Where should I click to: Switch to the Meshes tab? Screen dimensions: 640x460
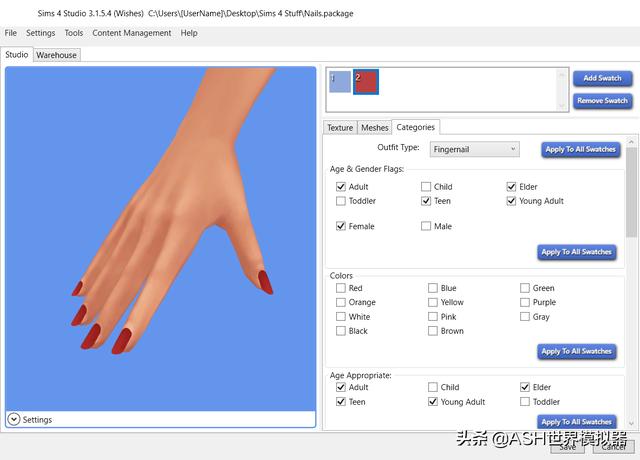374,128
